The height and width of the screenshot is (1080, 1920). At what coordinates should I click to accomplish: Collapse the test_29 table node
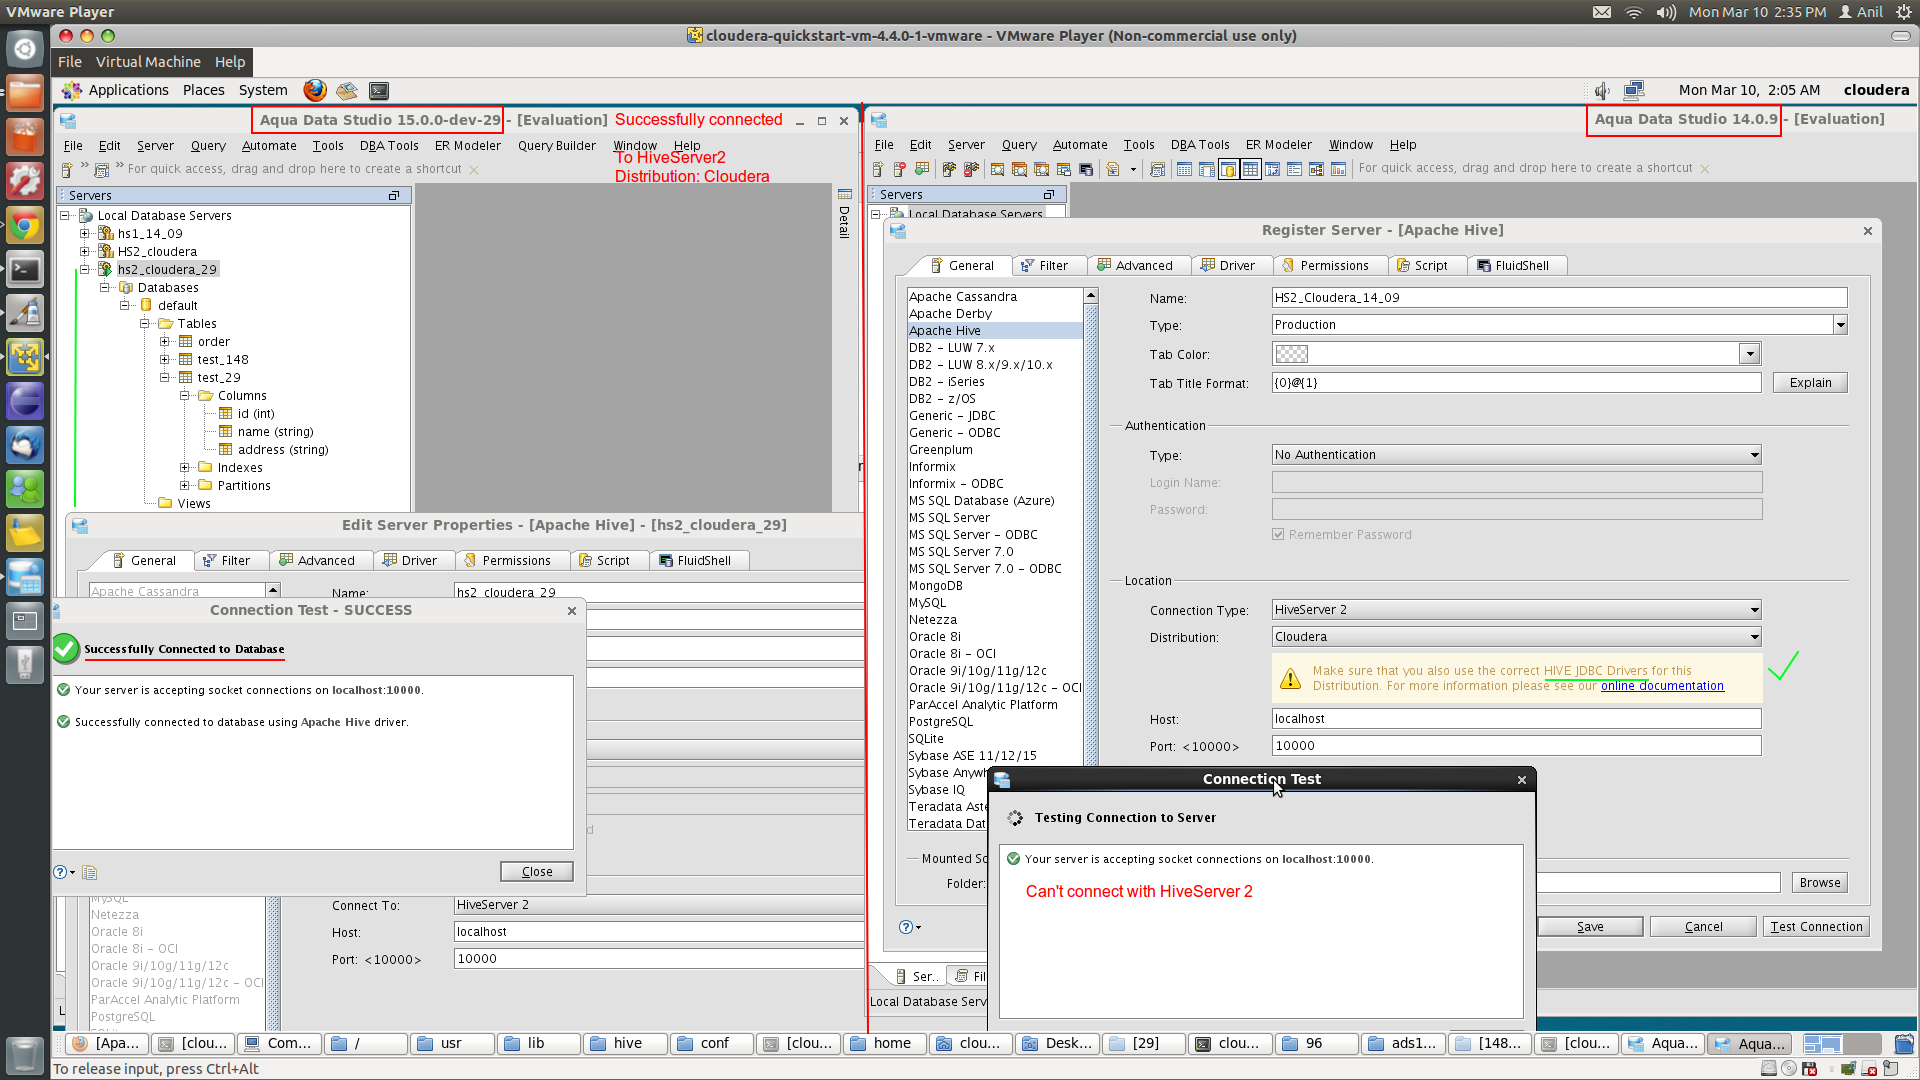pyautogui.click(x=165, y=378)
